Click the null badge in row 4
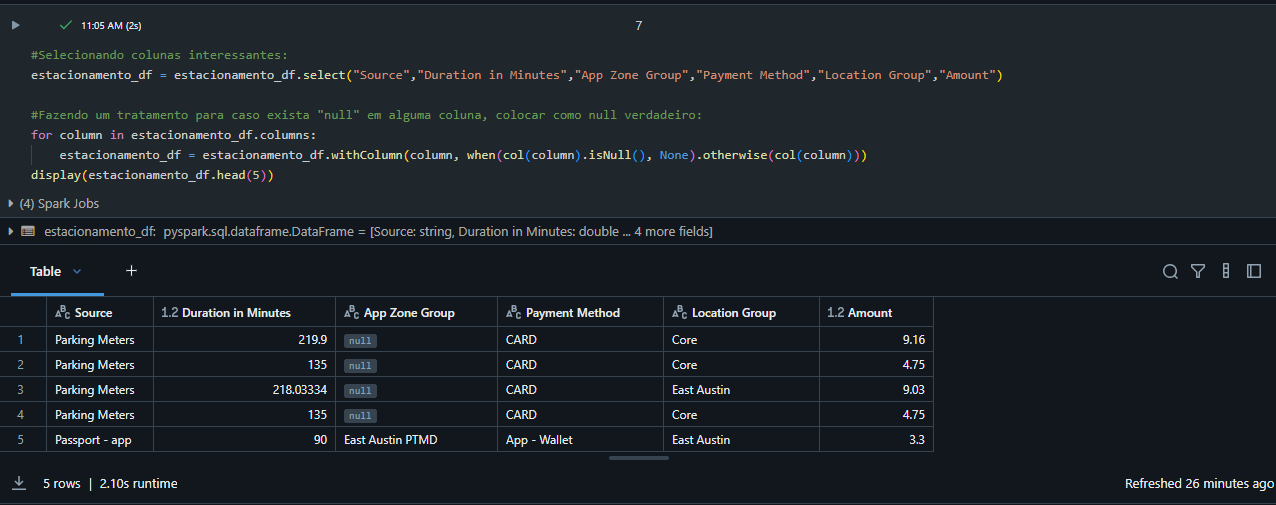The height and width of the screenshot is (505, 1276). tap(360, 415)
